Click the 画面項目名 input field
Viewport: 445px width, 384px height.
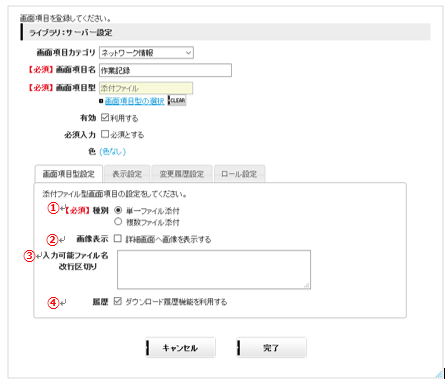[x=165, y=70]
